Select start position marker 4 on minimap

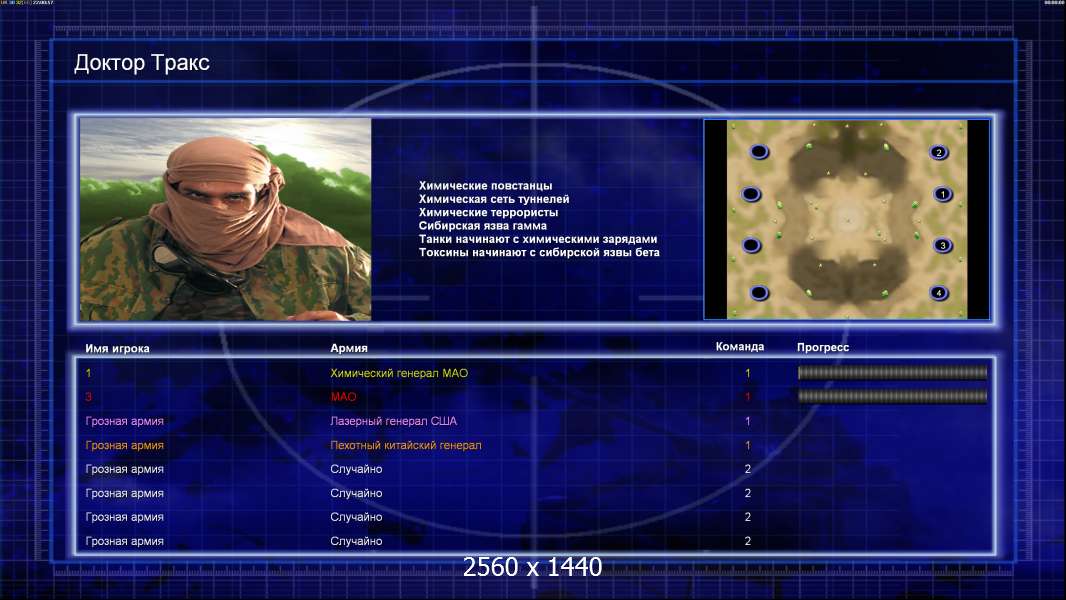(x=939, y=293)
